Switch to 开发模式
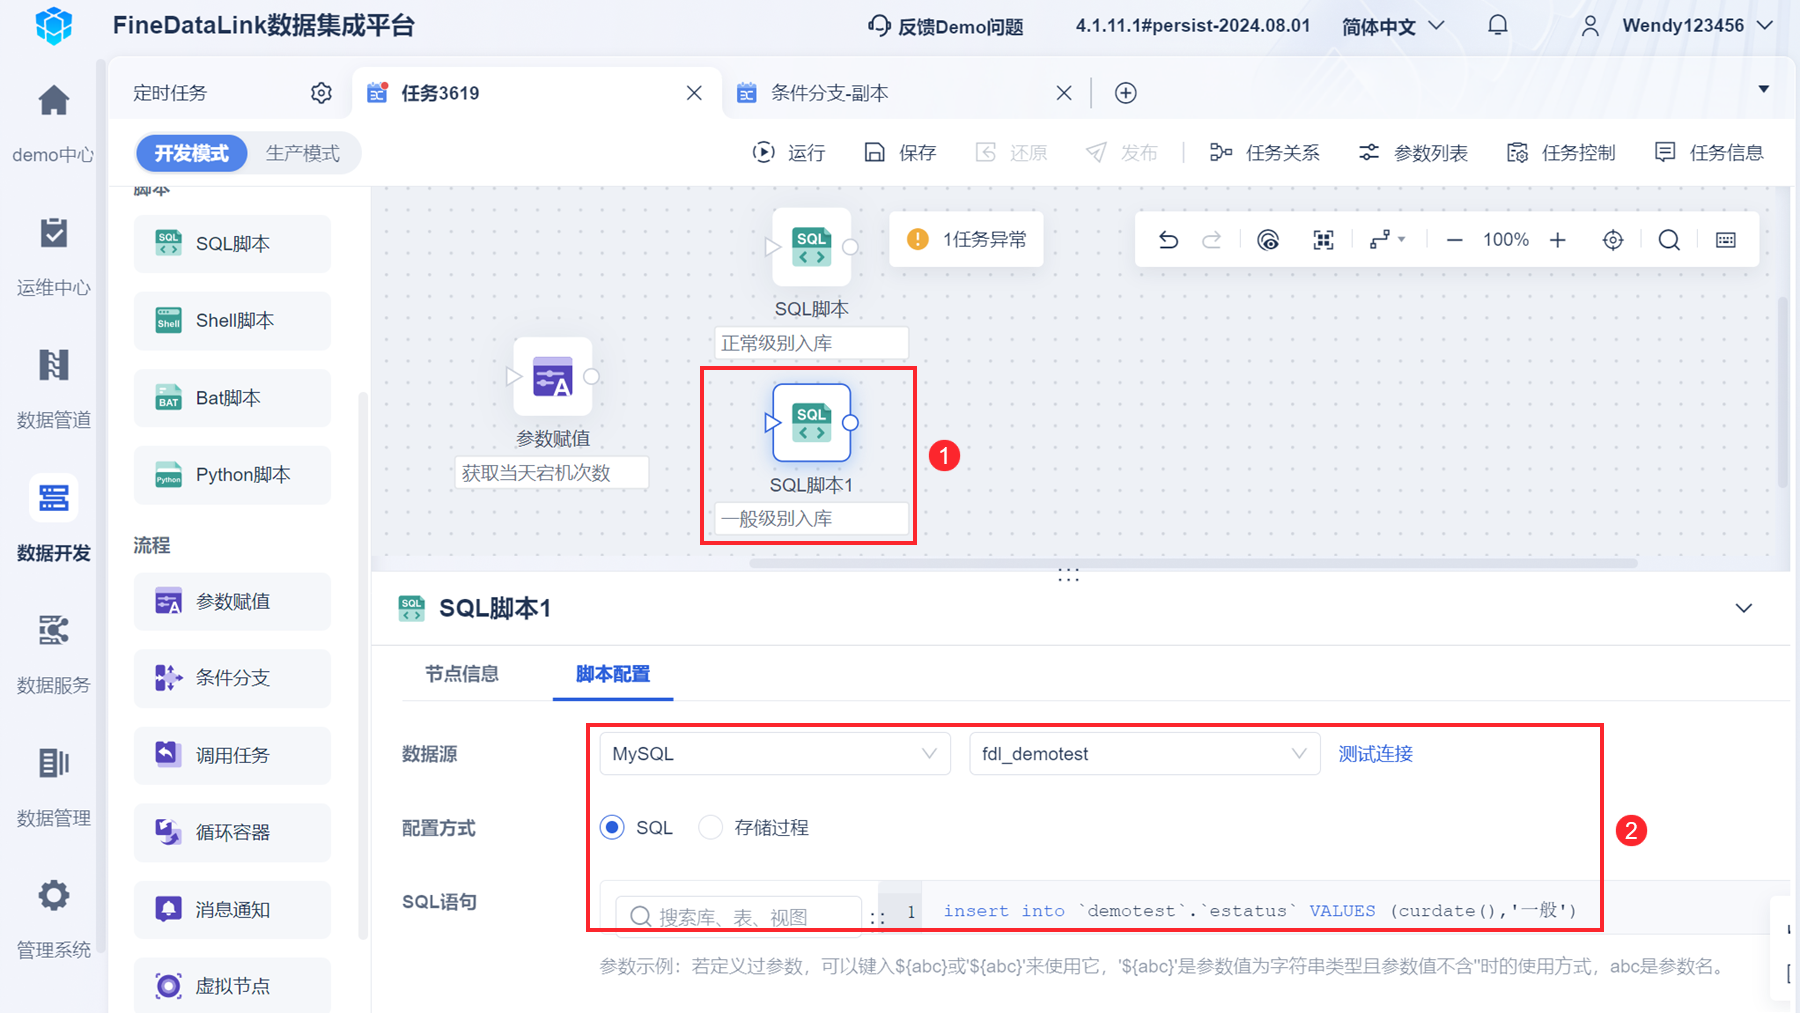 pyautogui.click(x=192, y=153)
